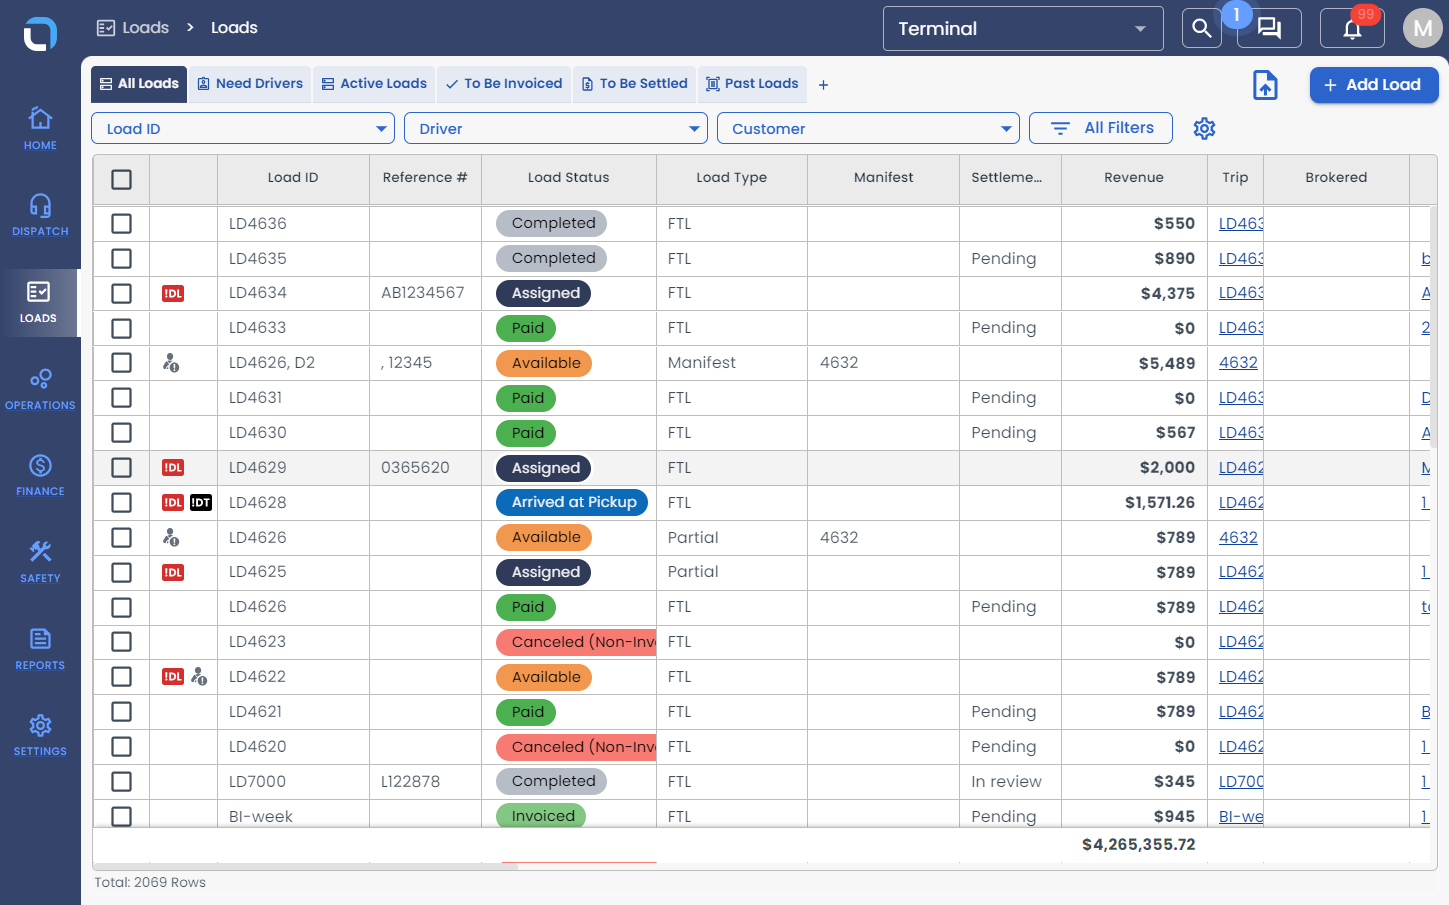Open Reports in sidebar
This screenshot has width=1449, height=905.
coord(40,648)
